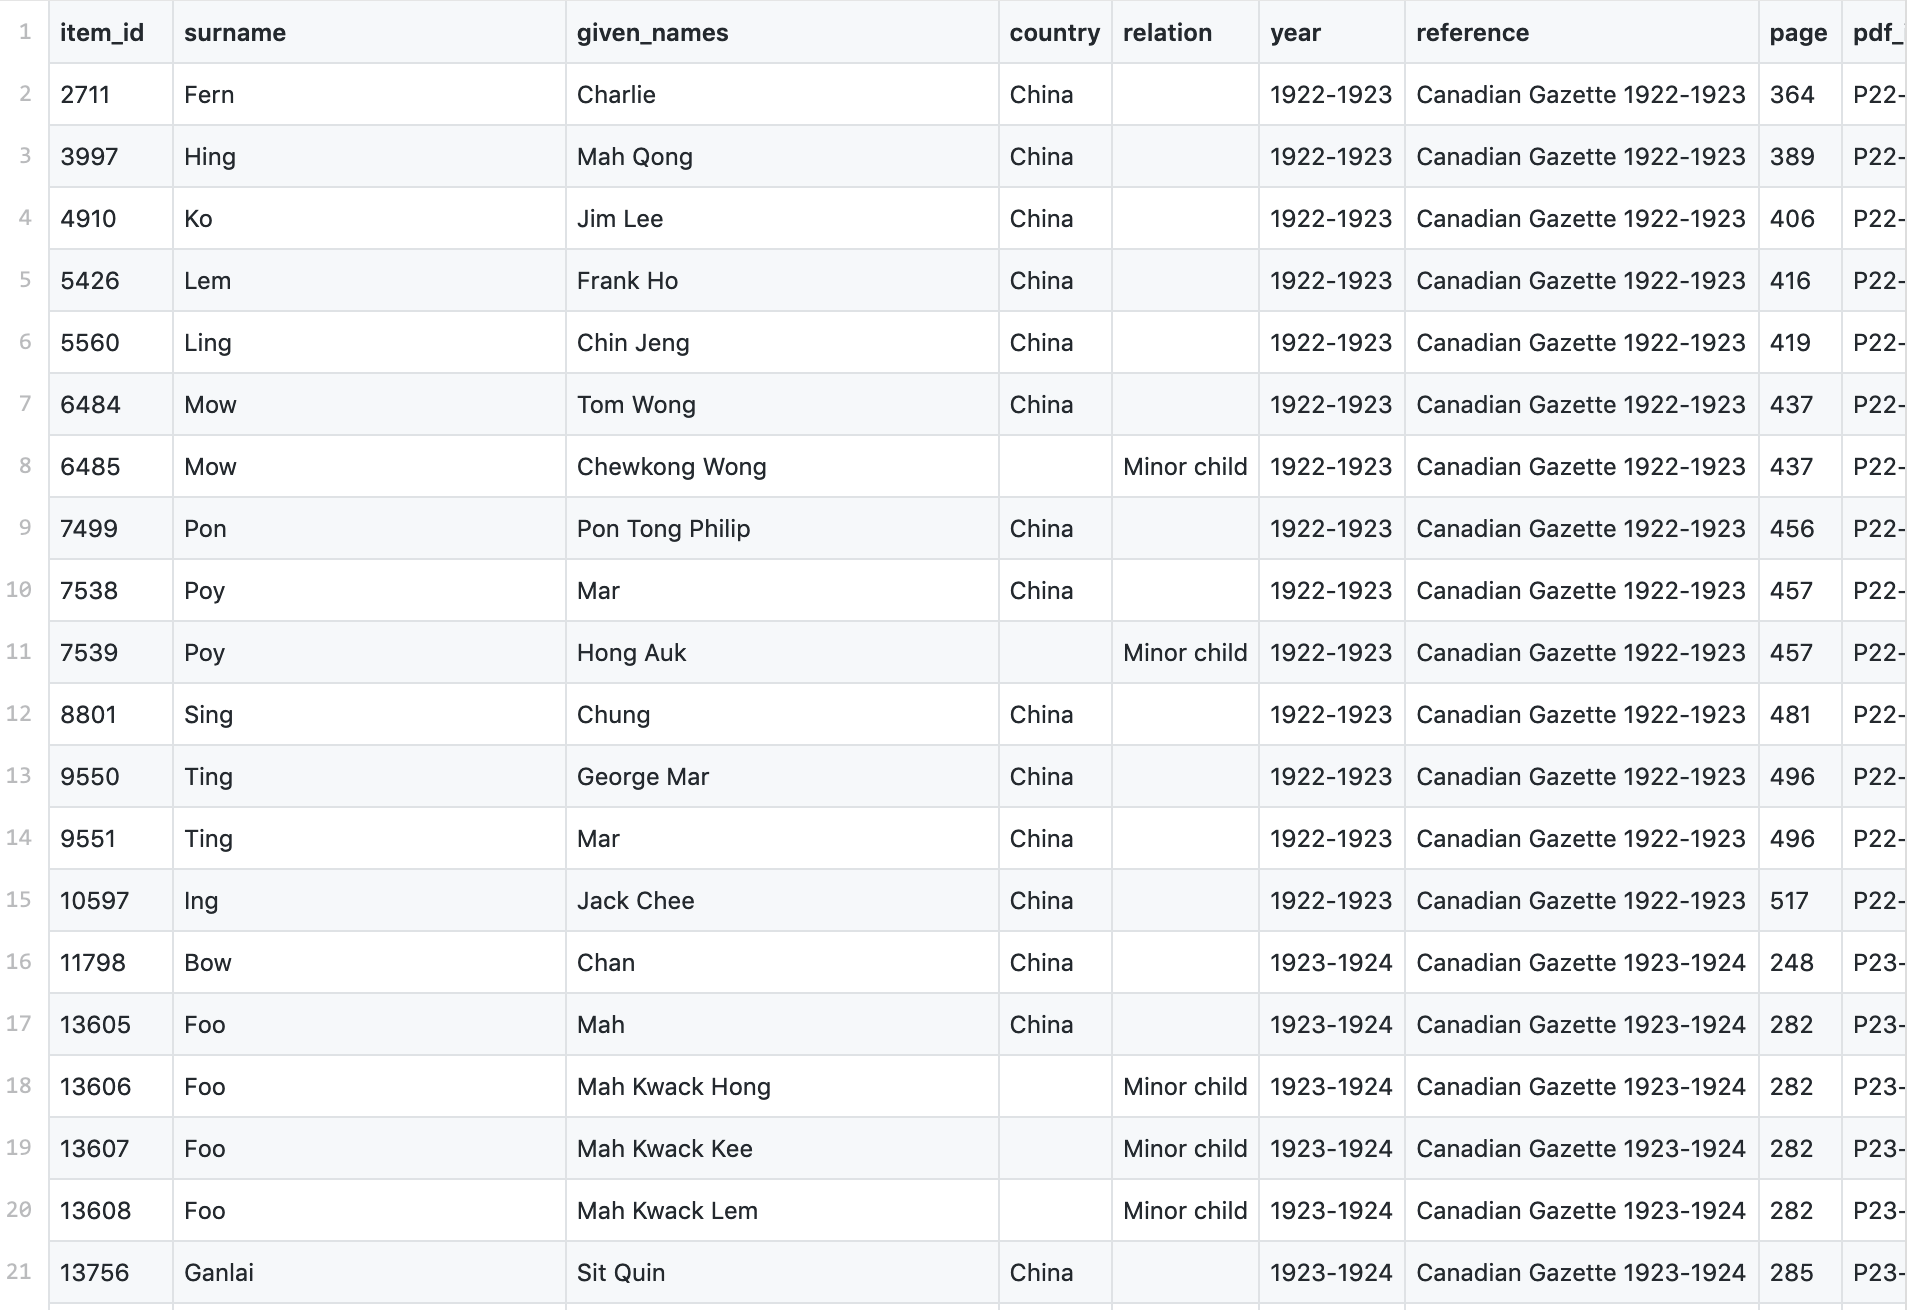Click item_id cell 2711
The image size is (1908, 1310).
point(85,95)
